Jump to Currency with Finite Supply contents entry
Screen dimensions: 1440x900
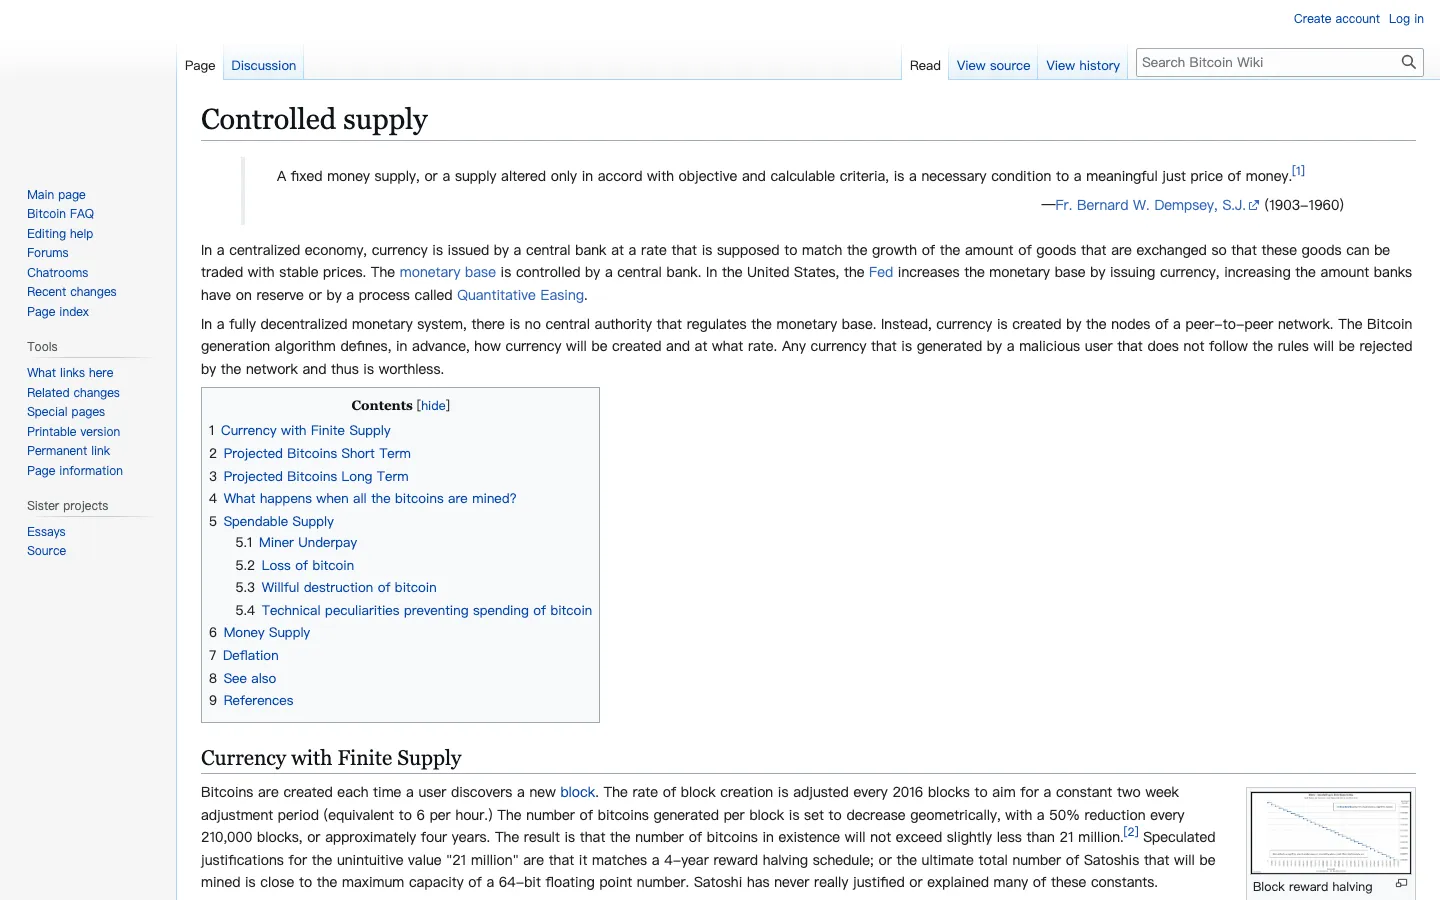click(305, 430)
